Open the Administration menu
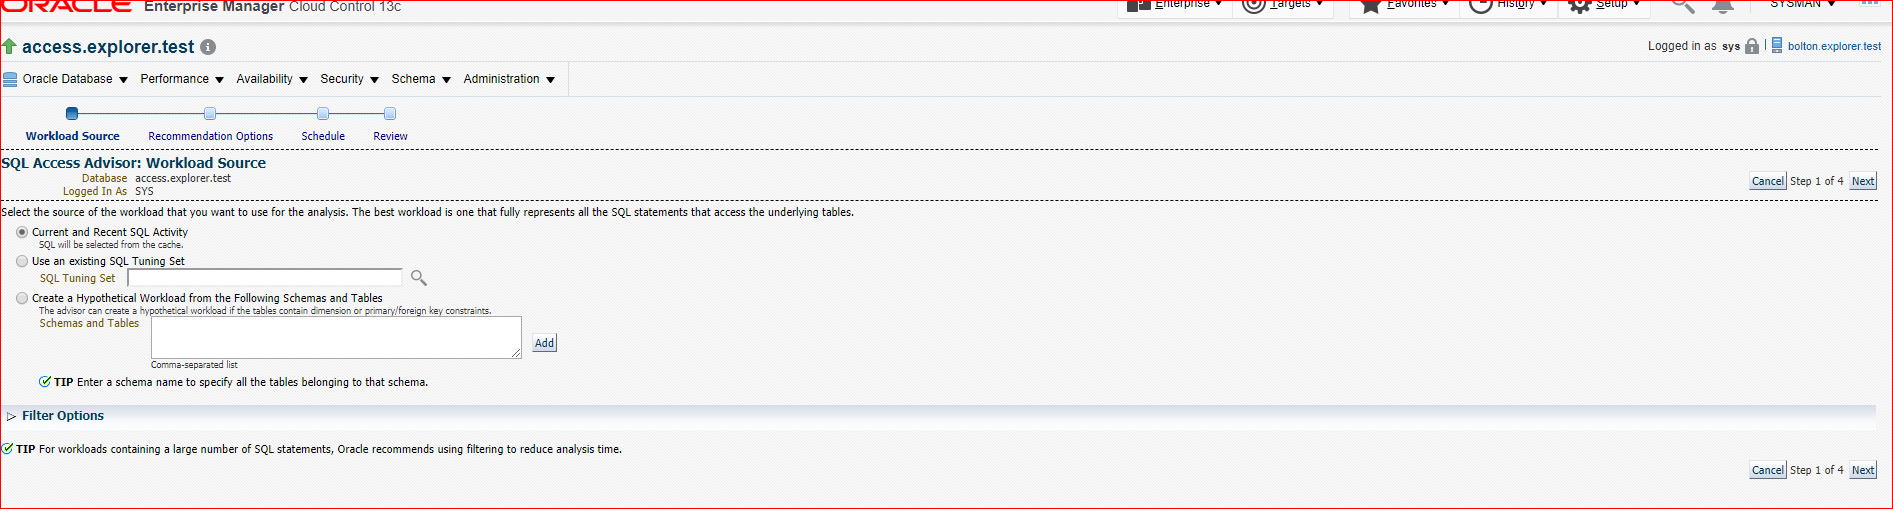 coord(509,79)
